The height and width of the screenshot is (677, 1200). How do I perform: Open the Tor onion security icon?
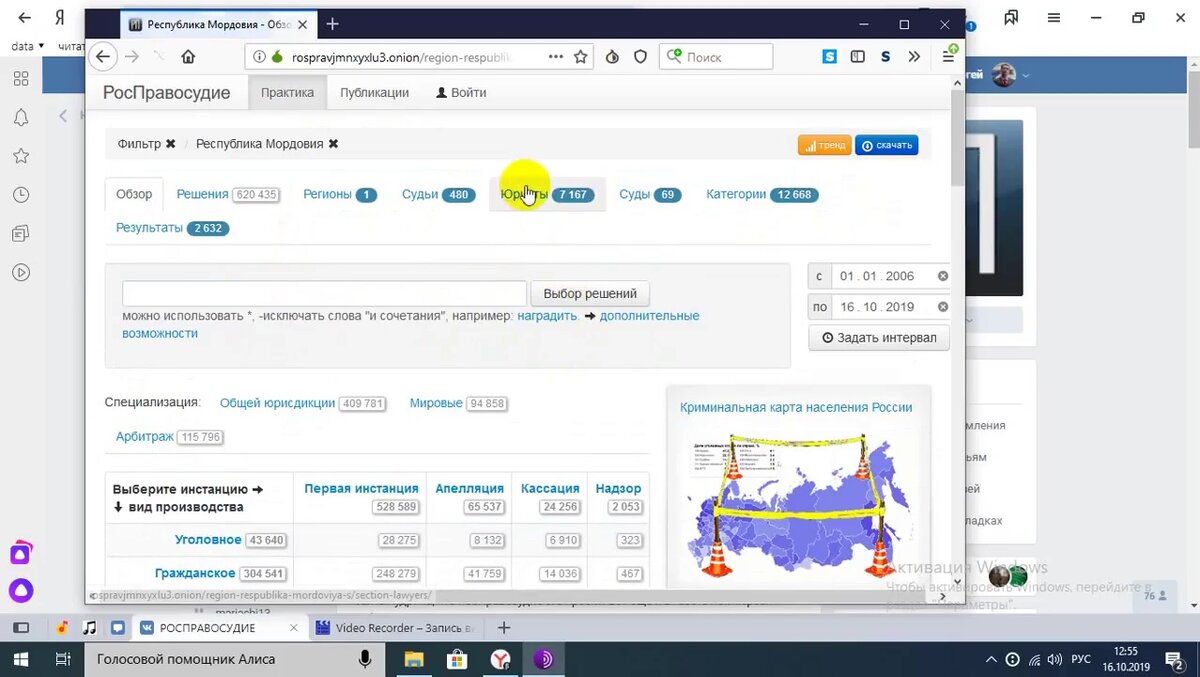click(x=612, y=57)
